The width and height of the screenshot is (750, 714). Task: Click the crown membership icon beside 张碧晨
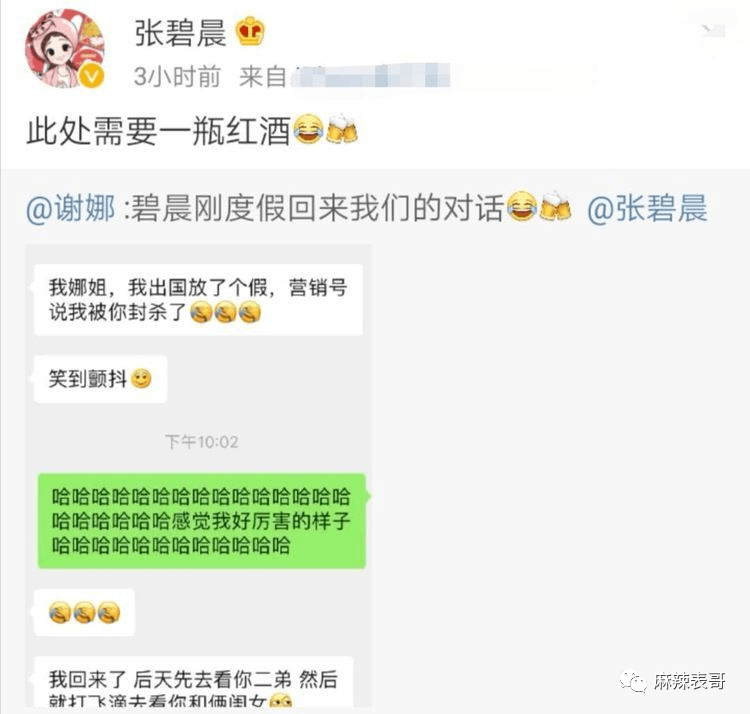250,32
